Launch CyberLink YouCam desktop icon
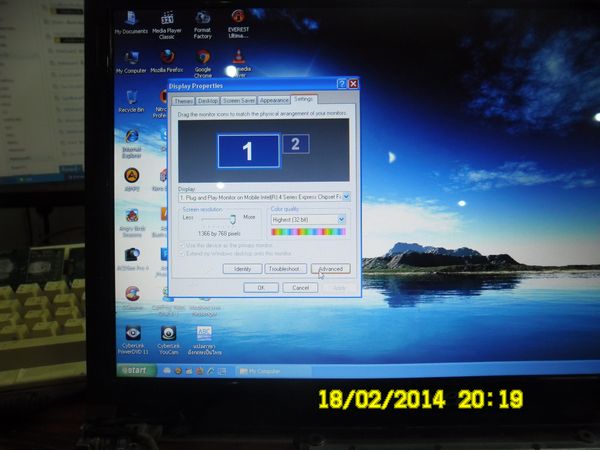Image resolution: width=600 pixels, height=450 pixels. pos(168,341)
